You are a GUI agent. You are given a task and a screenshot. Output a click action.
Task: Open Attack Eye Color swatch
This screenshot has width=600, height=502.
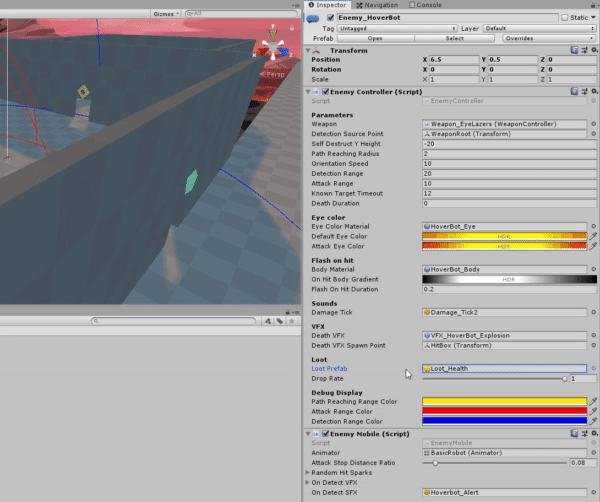tap(504, 246)
